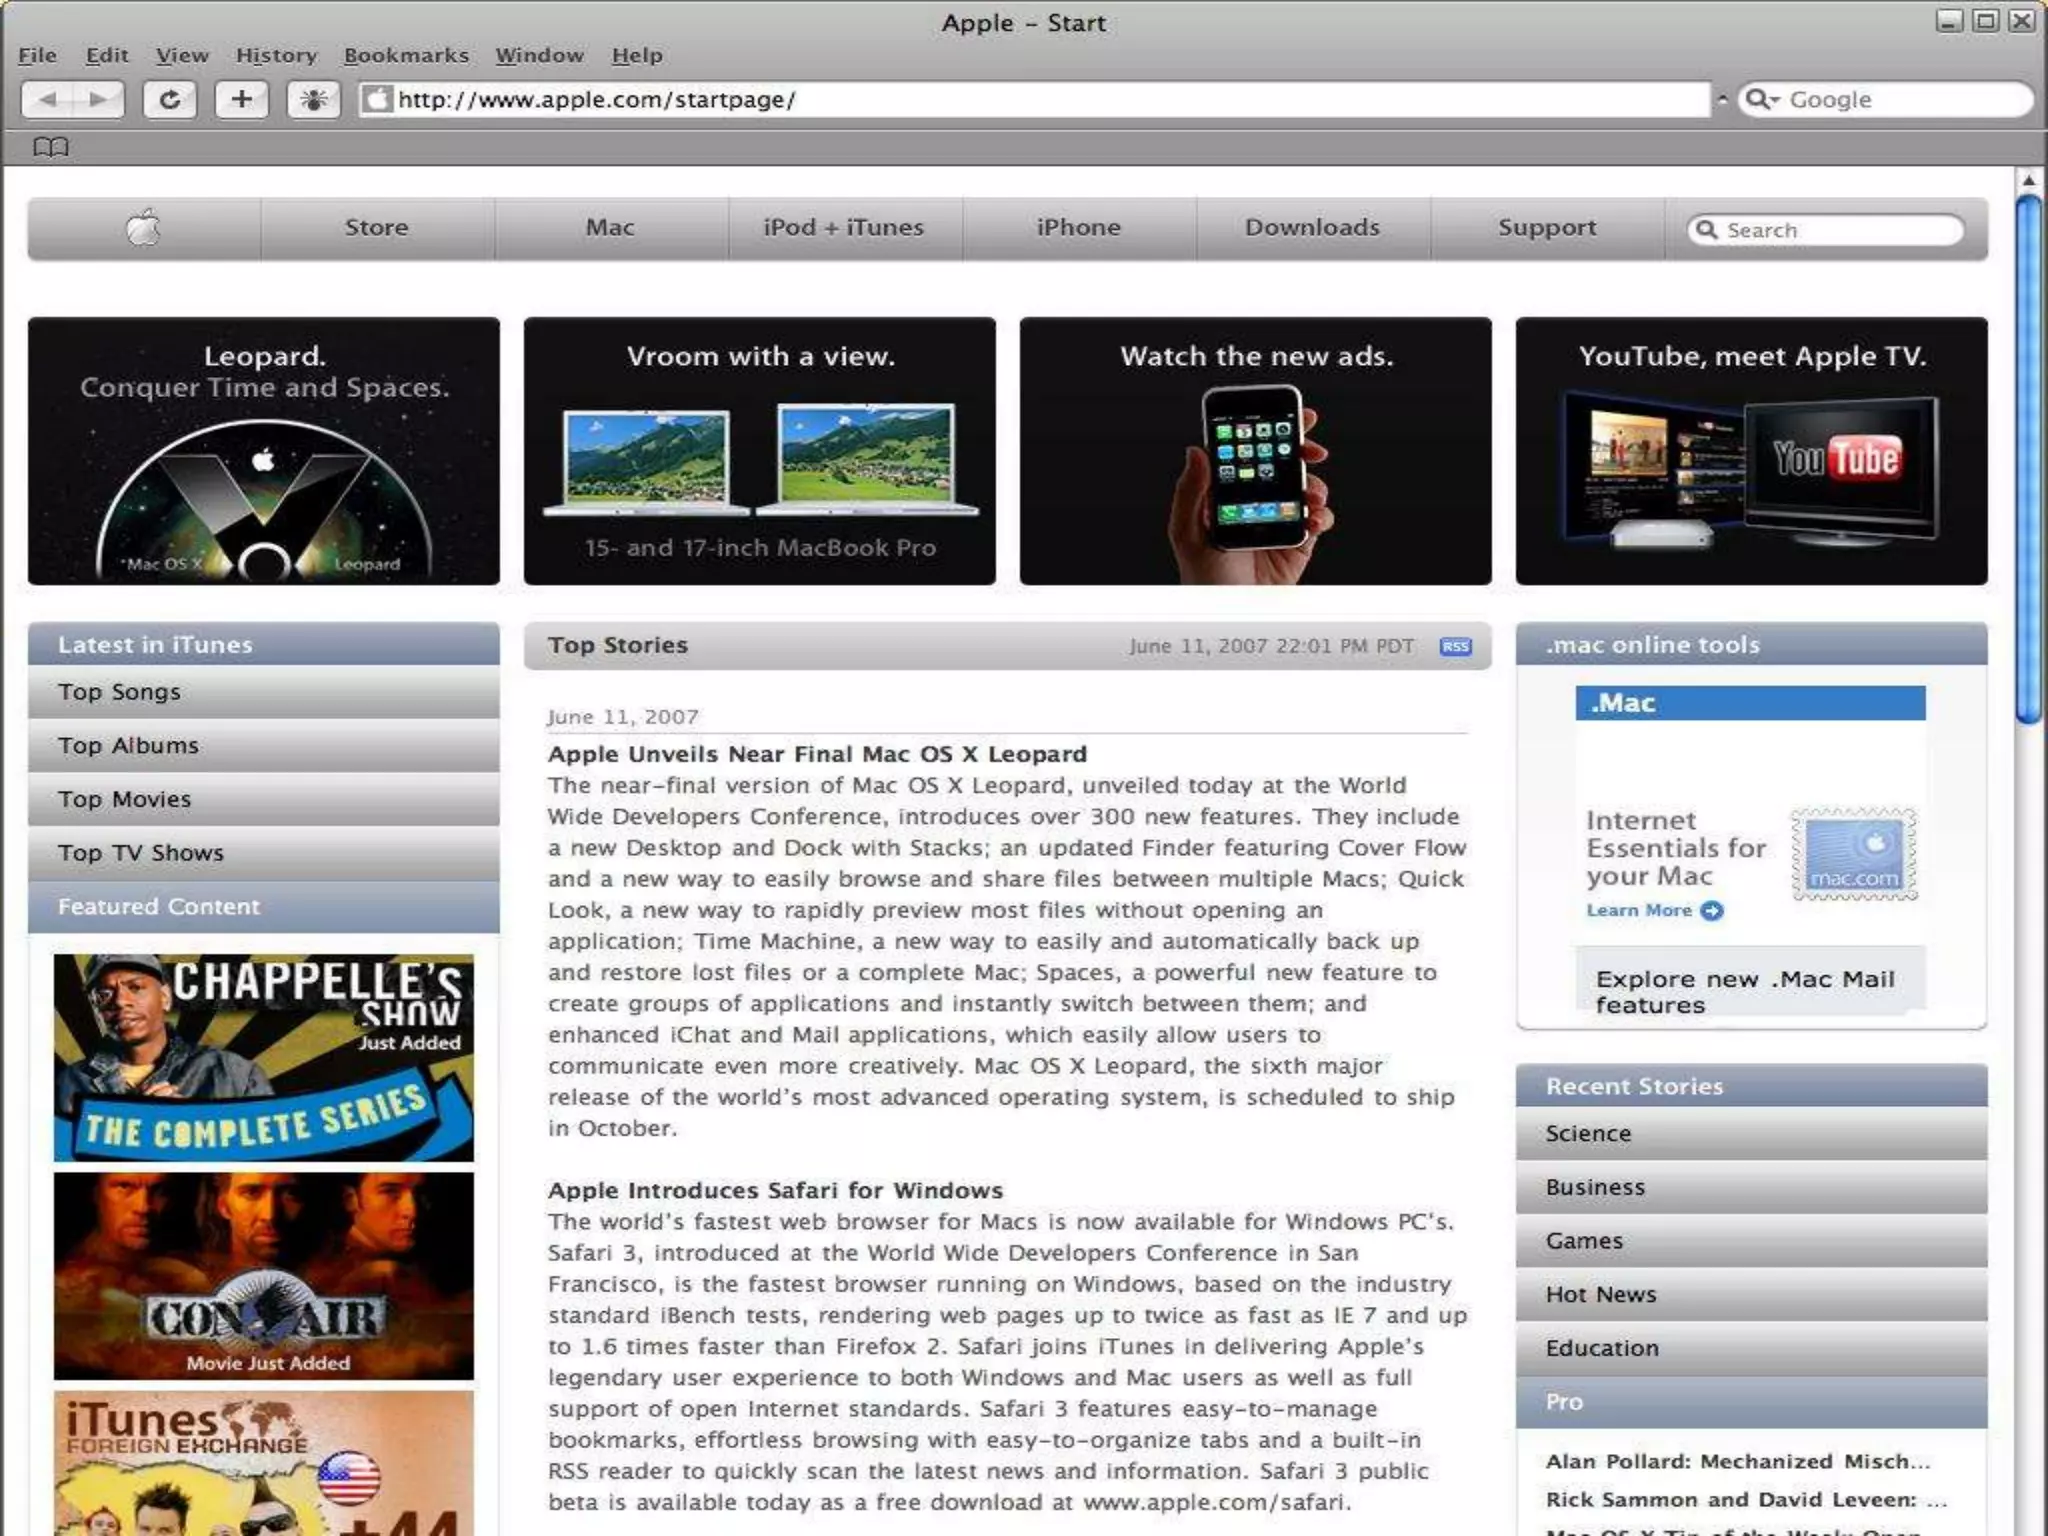Click the Chappelle's Show featured thumbnail

(264, 1057)
